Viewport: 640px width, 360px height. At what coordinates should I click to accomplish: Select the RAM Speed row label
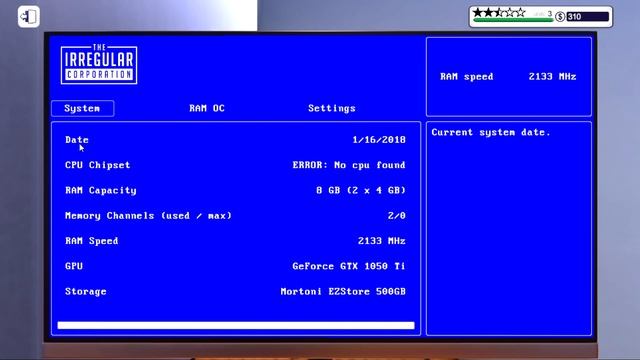[92, 241]
